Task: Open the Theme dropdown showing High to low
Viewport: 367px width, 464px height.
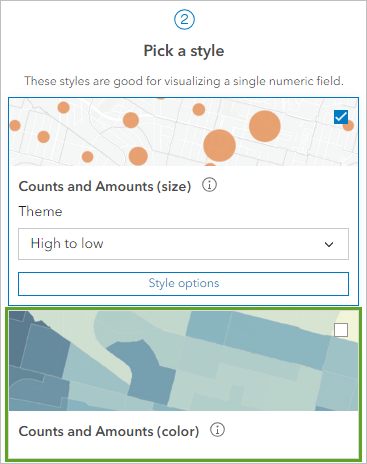Action: pos(183,244)
